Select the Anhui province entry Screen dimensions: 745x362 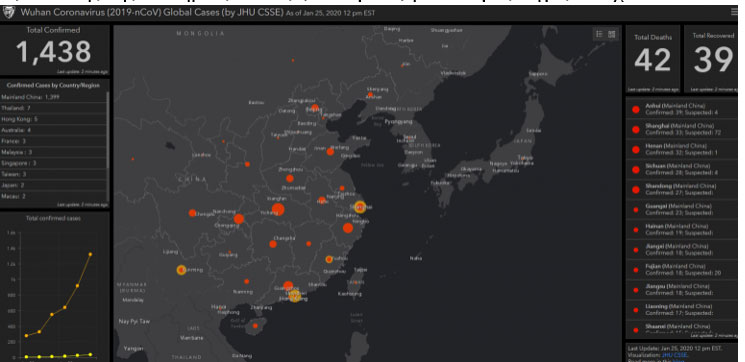pyautogui.click(x=681, y=109)
